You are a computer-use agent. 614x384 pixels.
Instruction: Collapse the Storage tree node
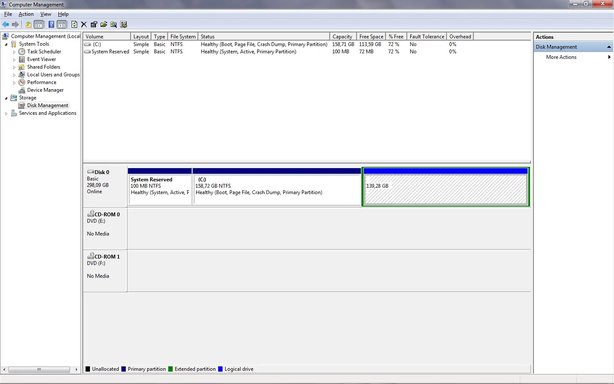point(6,98)
